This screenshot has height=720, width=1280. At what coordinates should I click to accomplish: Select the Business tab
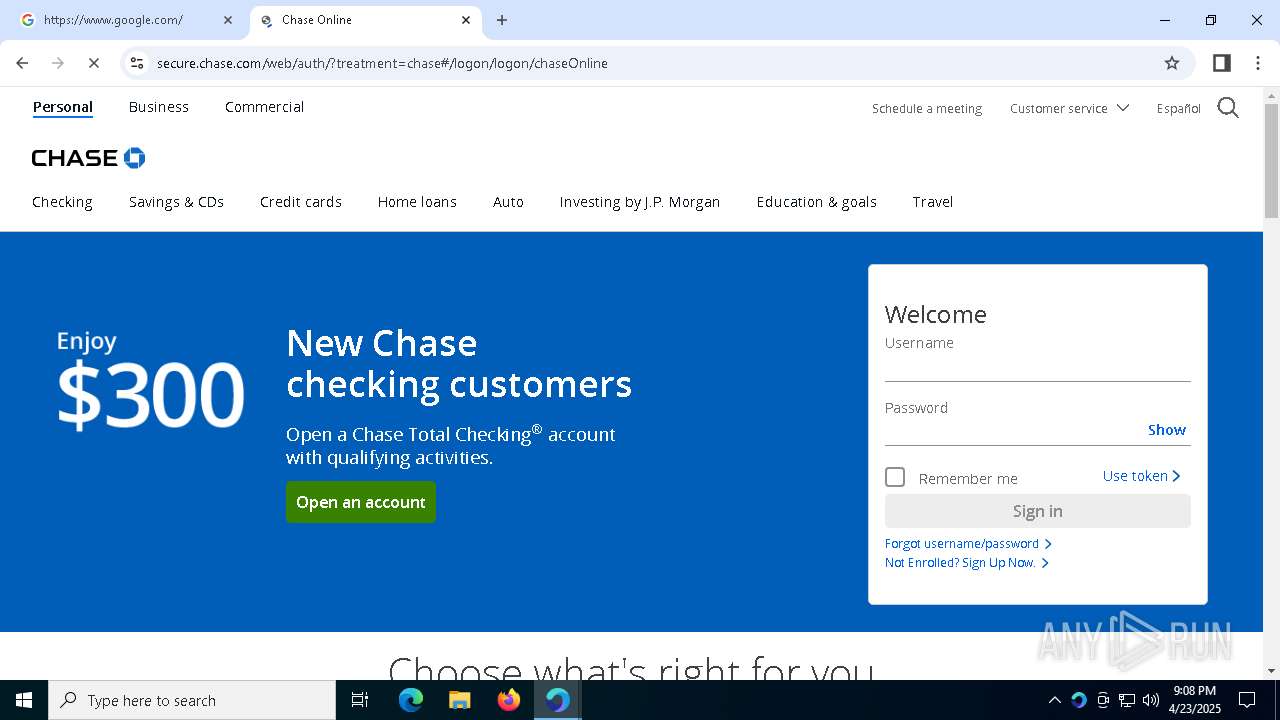pyautogui.click(x=159, y=107)
